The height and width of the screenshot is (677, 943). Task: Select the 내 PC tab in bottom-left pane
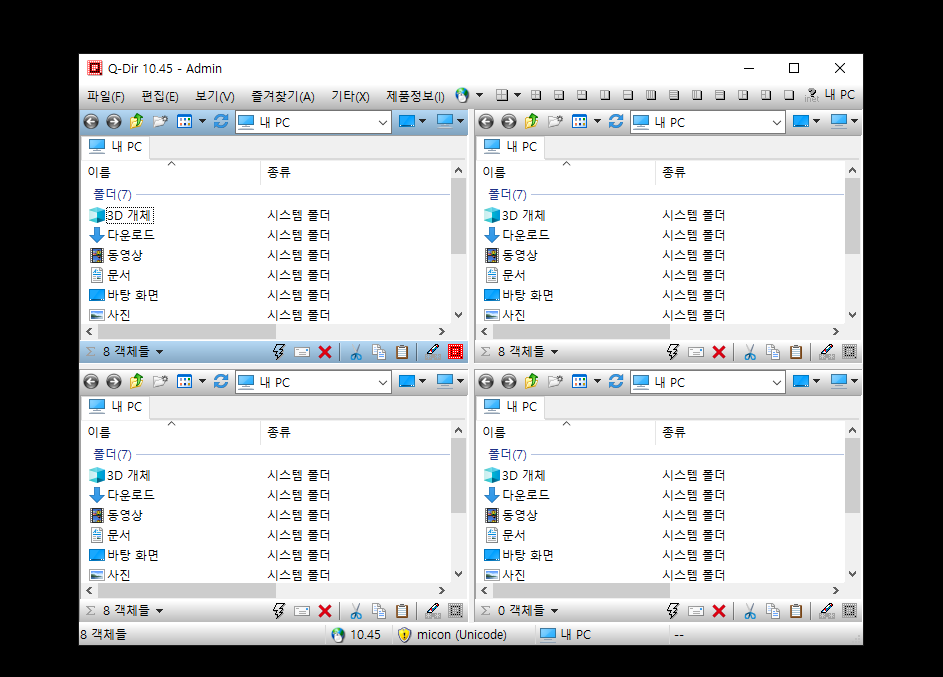tap(115, 406)
